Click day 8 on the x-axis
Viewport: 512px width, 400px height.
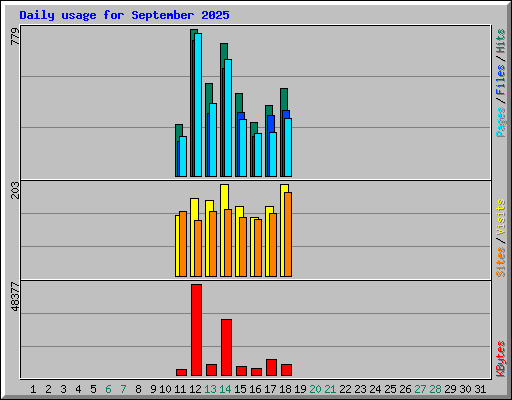pos(138,389)
